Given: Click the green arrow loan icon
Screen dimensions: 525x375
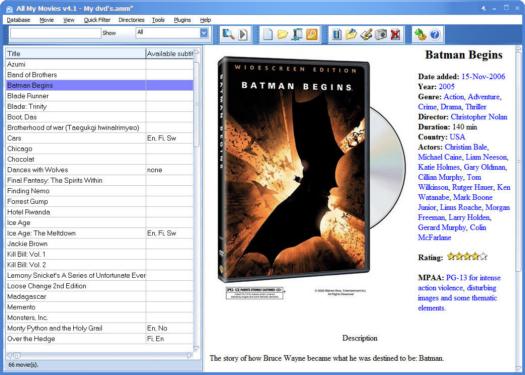Looking at the screenshot, I should (x=420, y=34).
